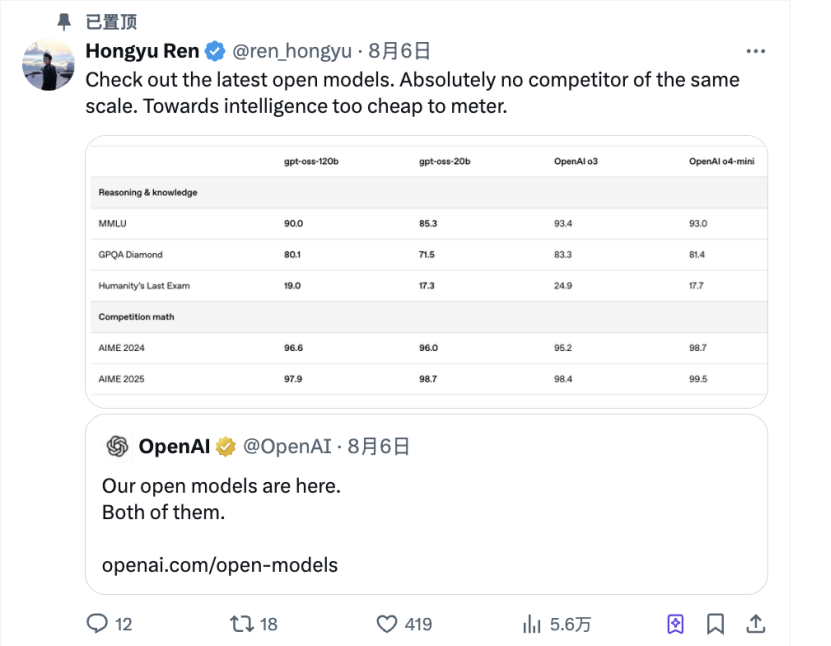Viewport: 831px width, 646px height.
Task: Open the three-dot more options menu
Action: (756, 50)
